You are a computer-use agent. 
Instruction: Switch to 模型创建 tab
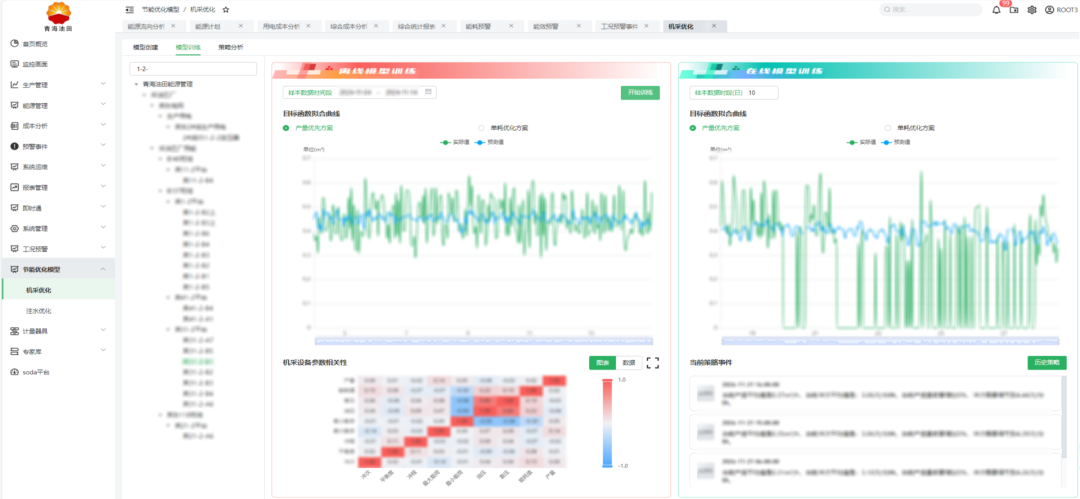(145, 48)
